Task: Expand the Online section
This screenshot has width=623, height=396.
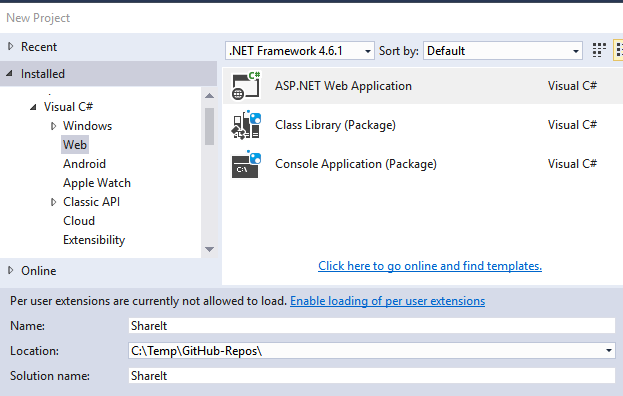Action: coord(11,270)
